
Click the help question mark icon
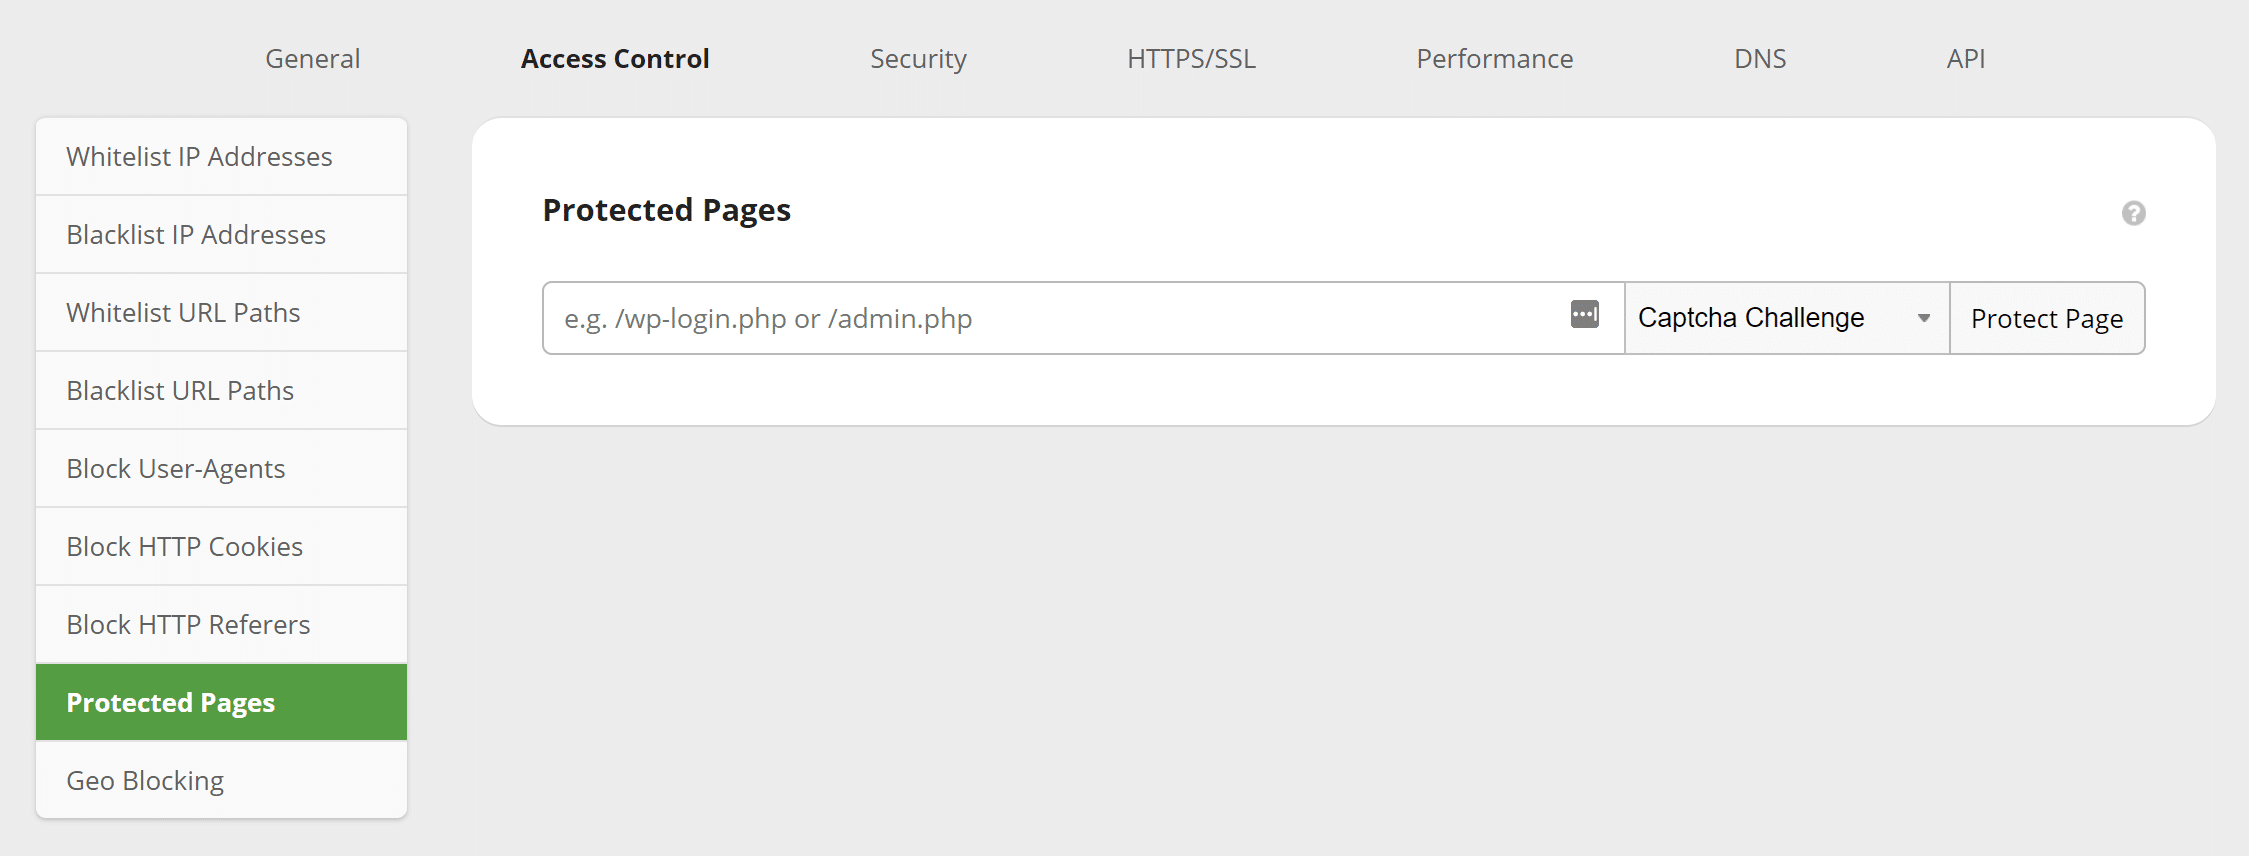point(2133,213)
